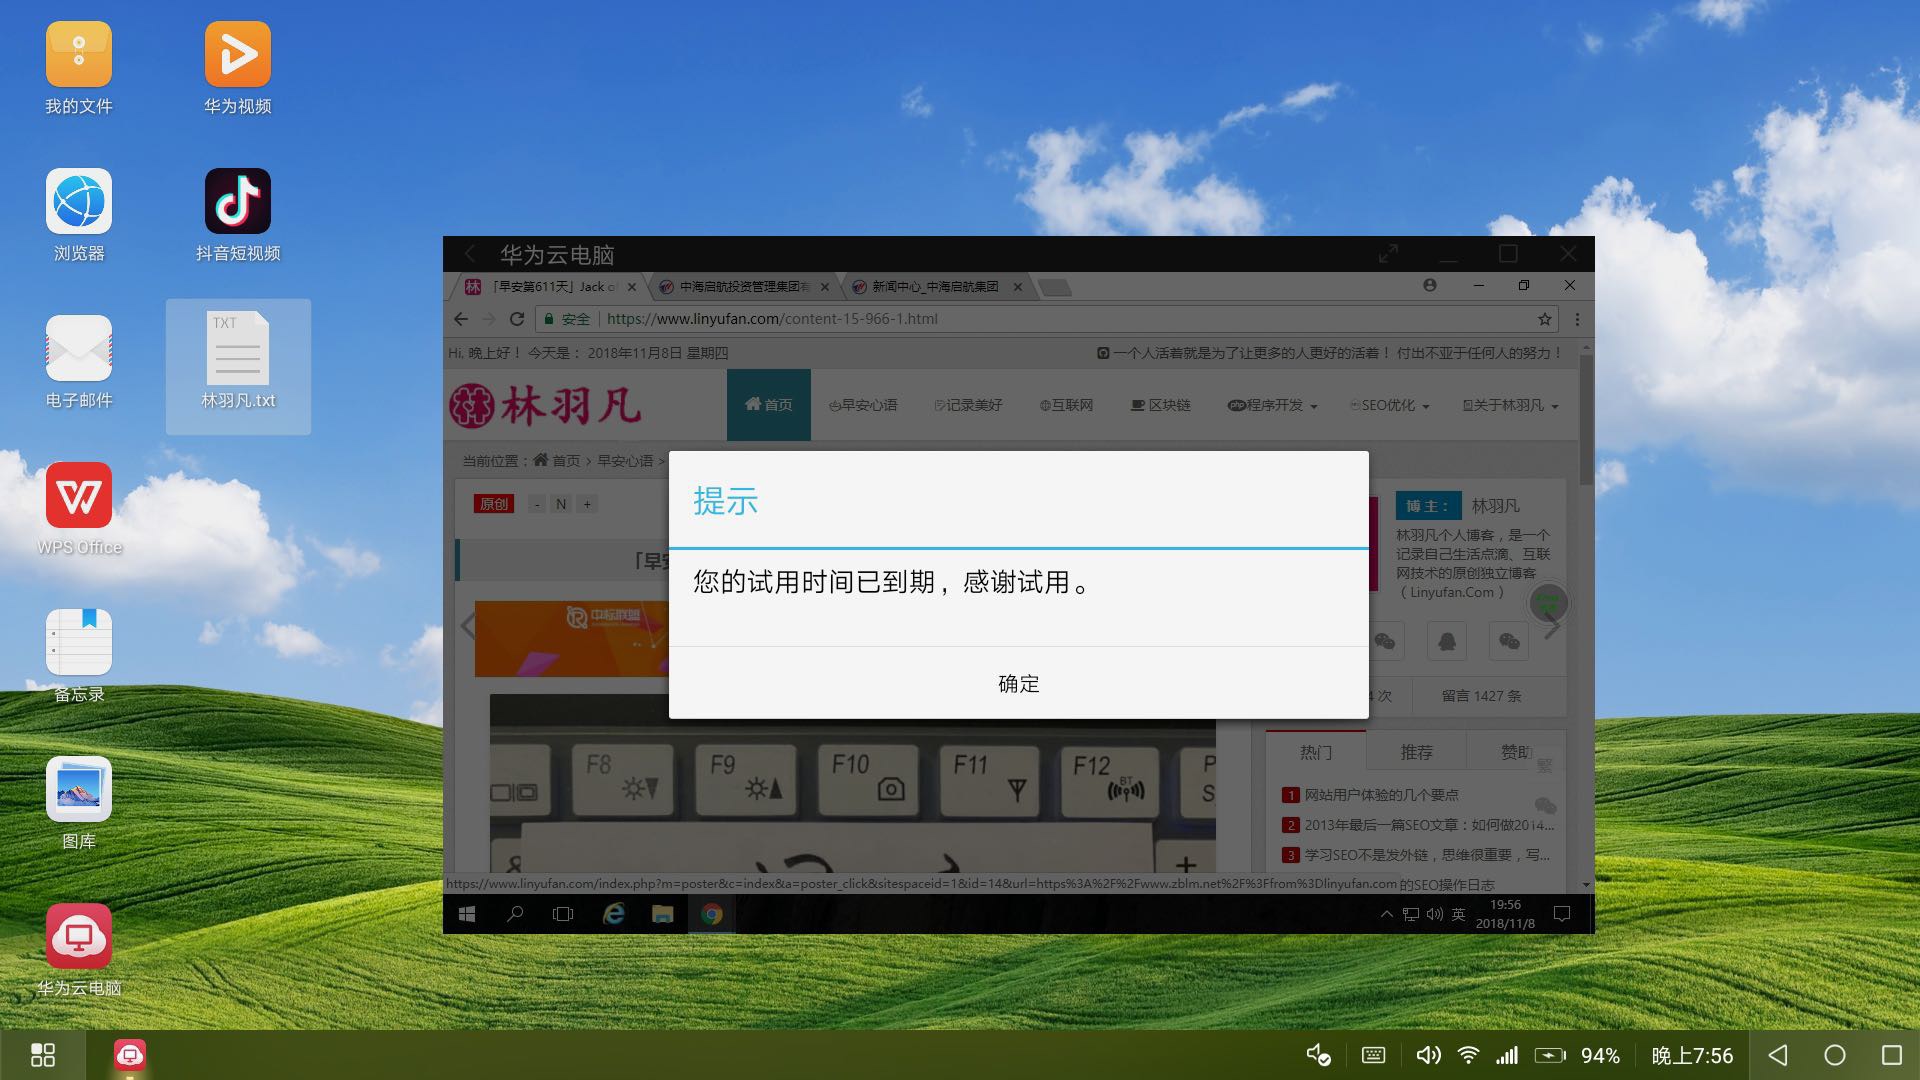Open a new Chrome tab
1920x1080 pixels.
1055,288
